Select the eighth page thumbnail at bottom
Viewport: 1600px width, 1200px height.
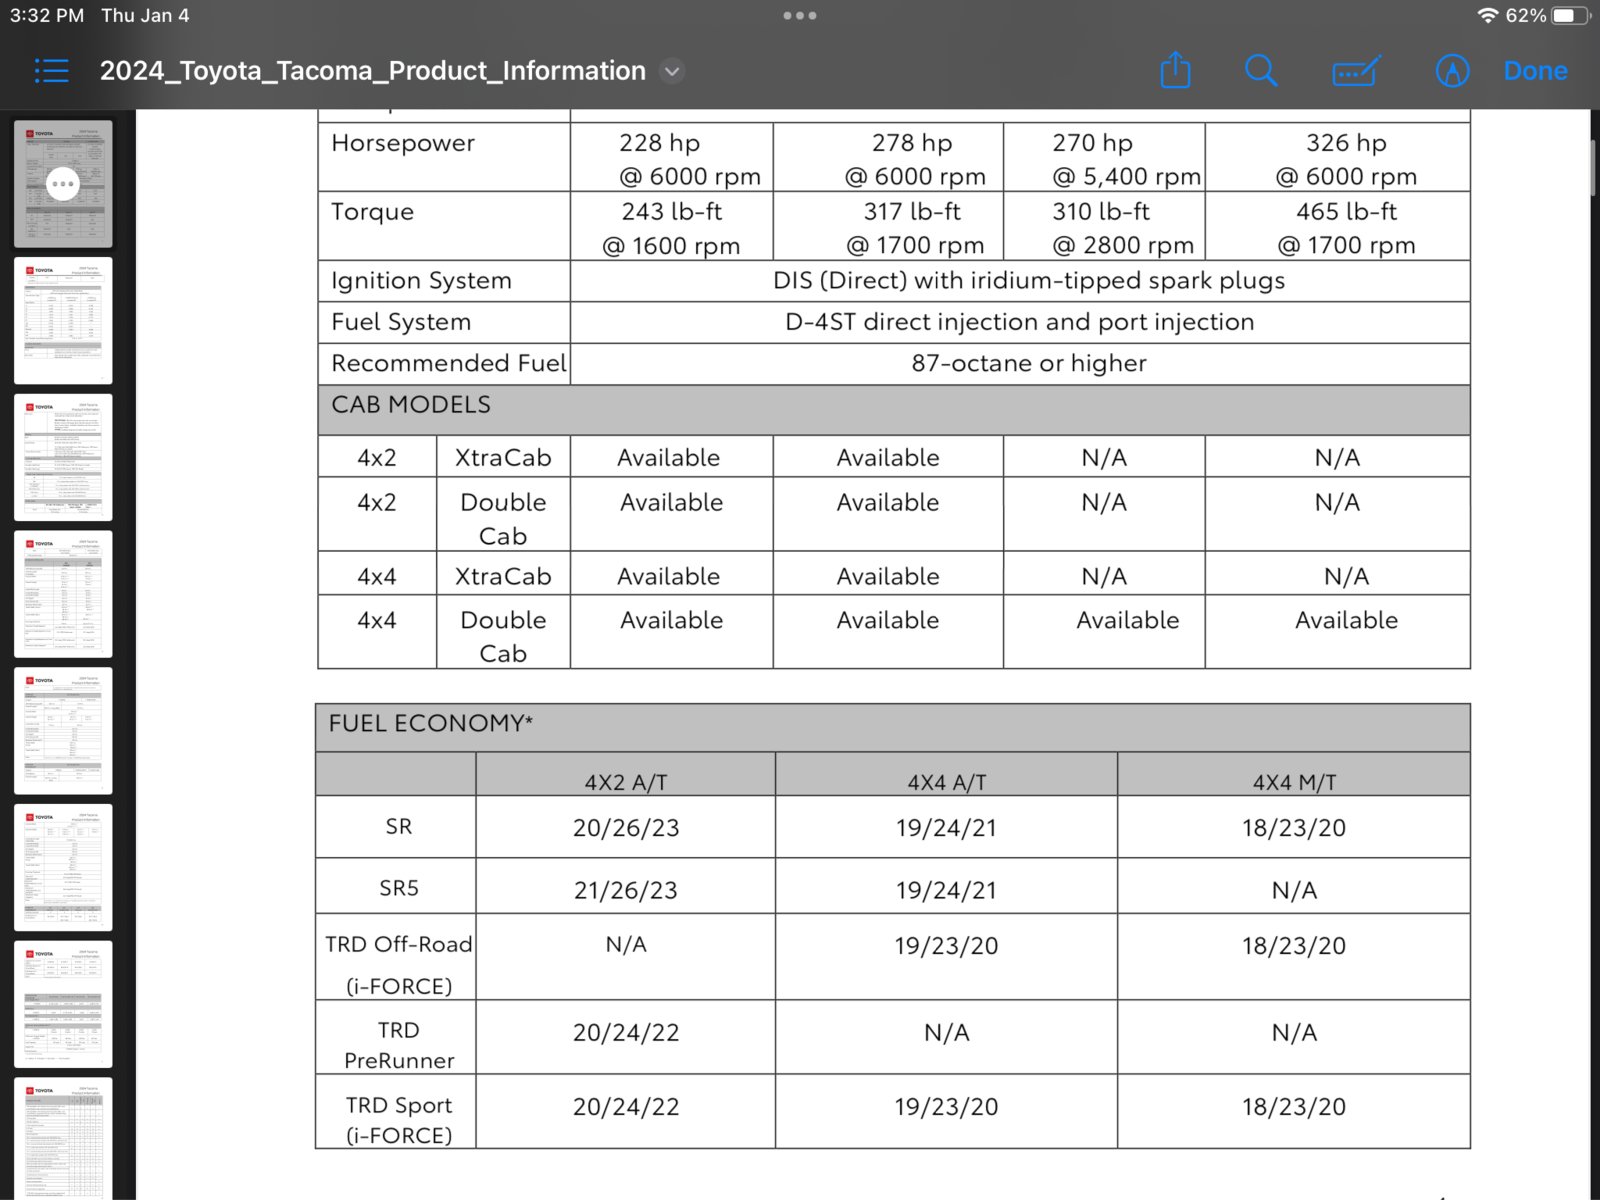(63, 1139)
